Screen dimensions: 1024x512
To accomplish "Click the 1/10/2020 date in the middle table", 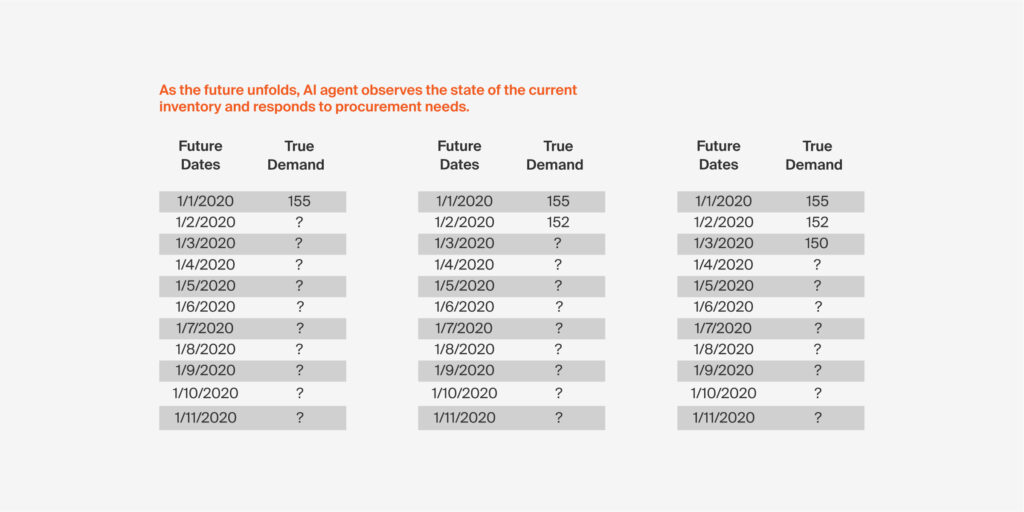I will [x=464, y=393].
